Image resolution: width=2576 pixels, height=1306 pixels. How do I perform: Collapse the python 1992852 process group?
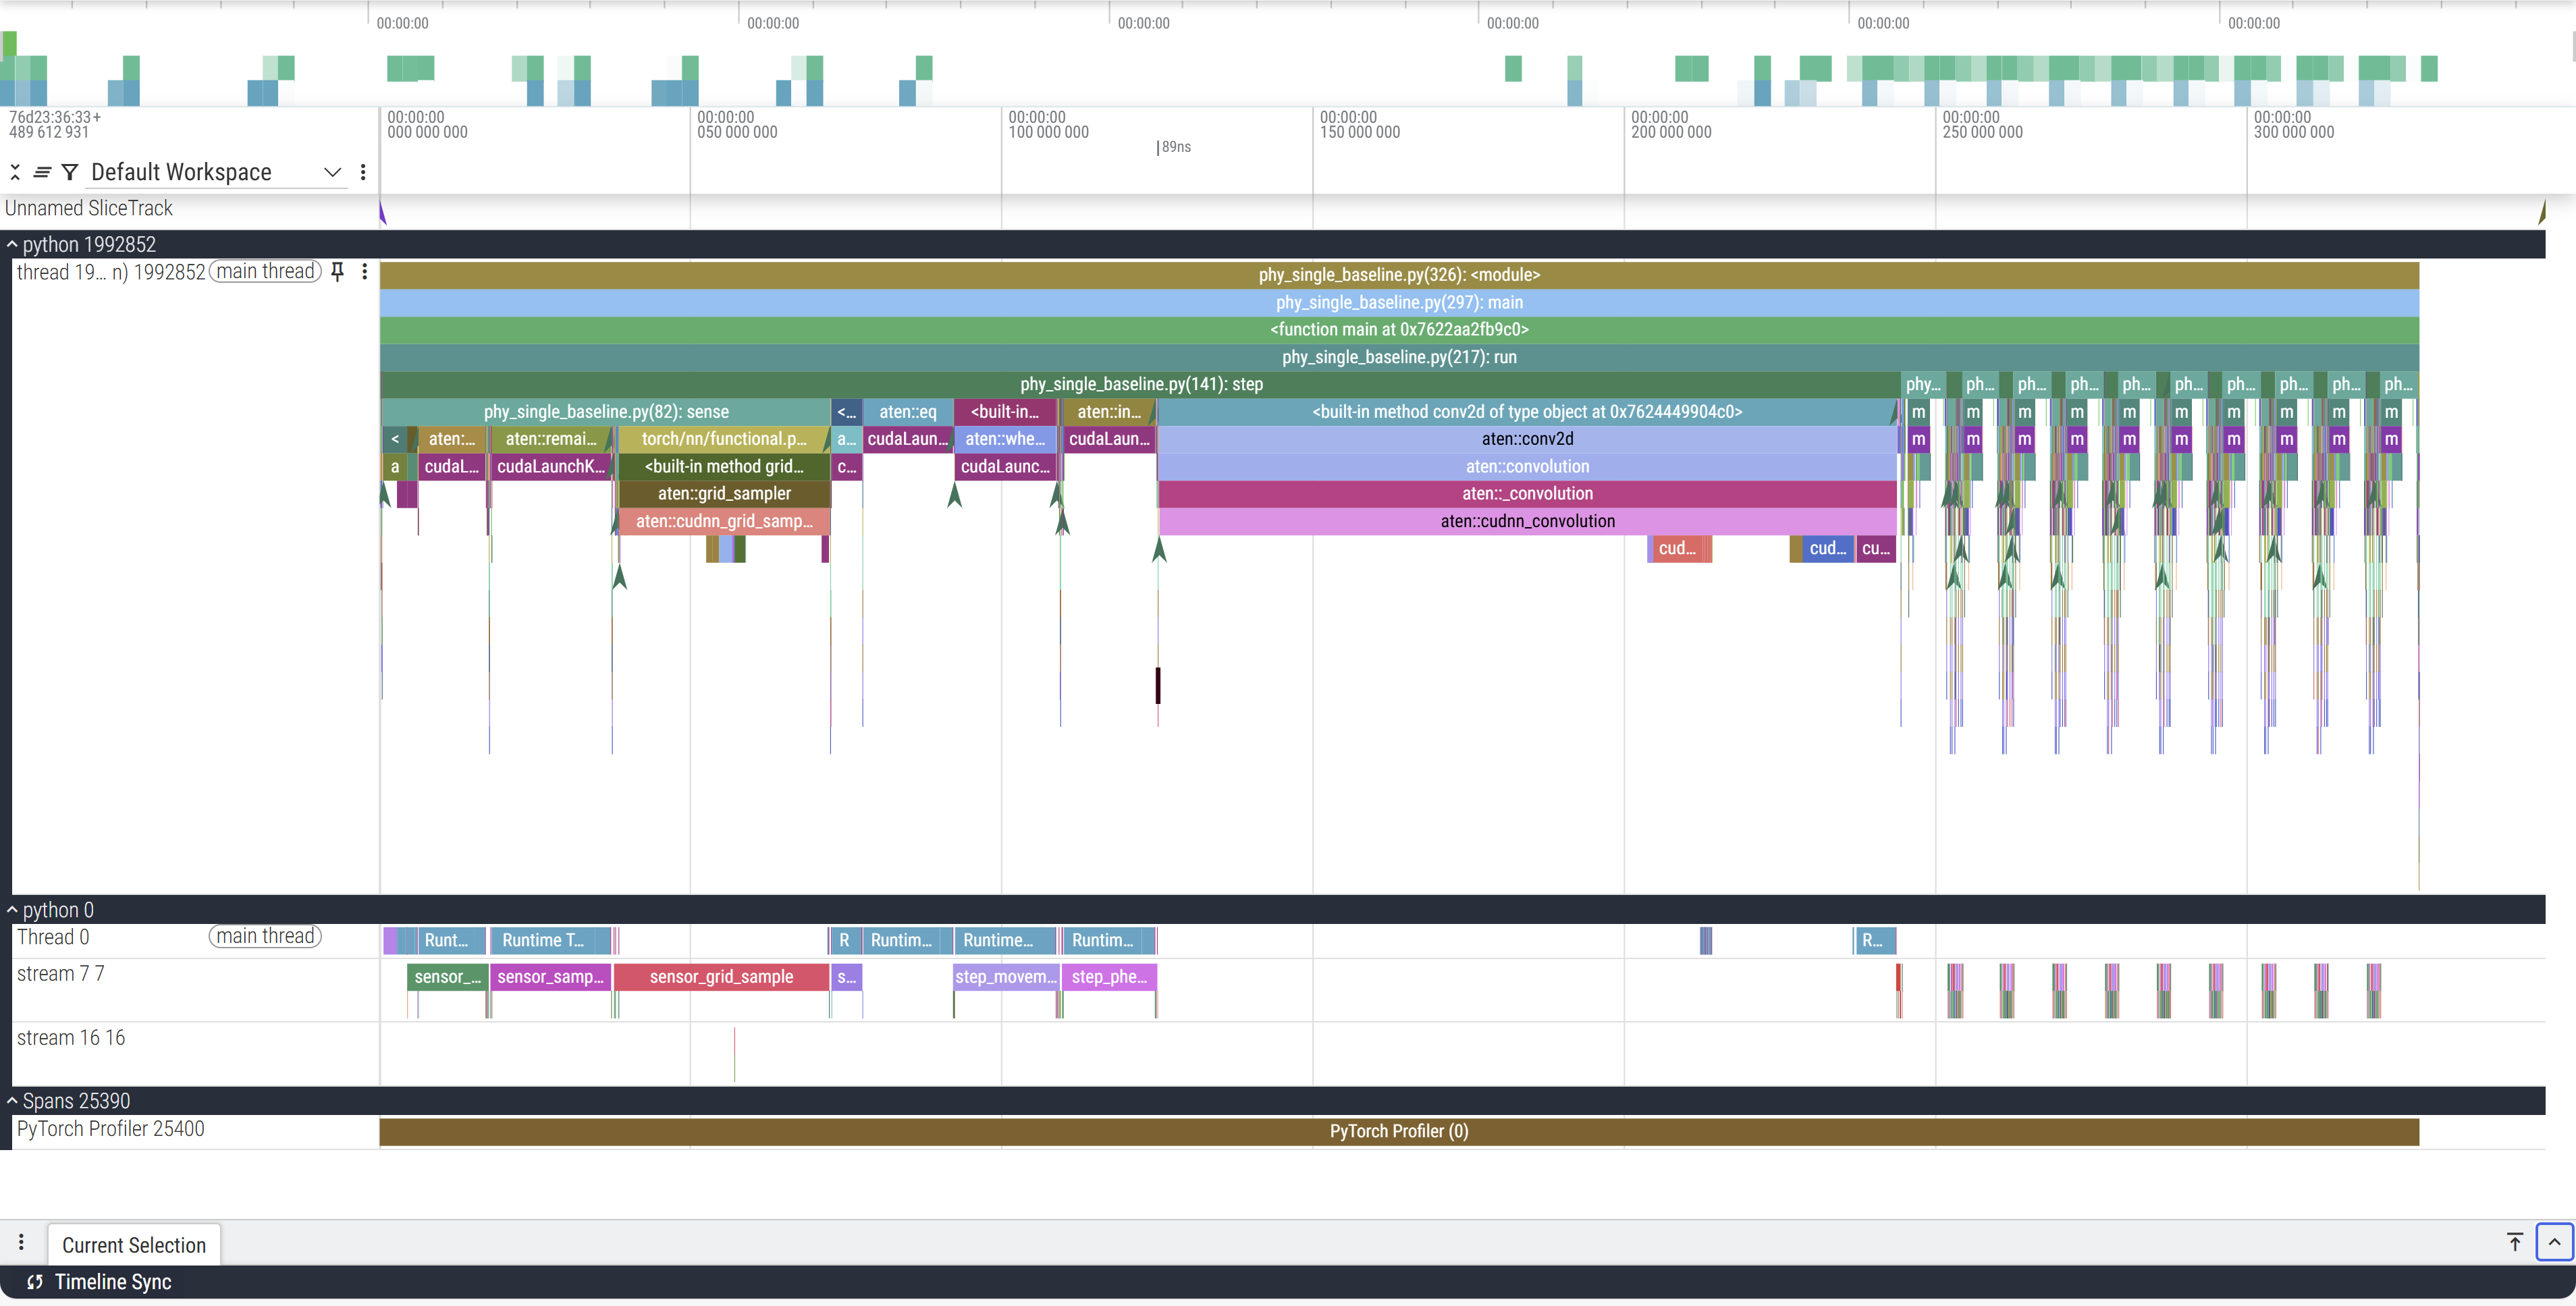pos(12,244)
